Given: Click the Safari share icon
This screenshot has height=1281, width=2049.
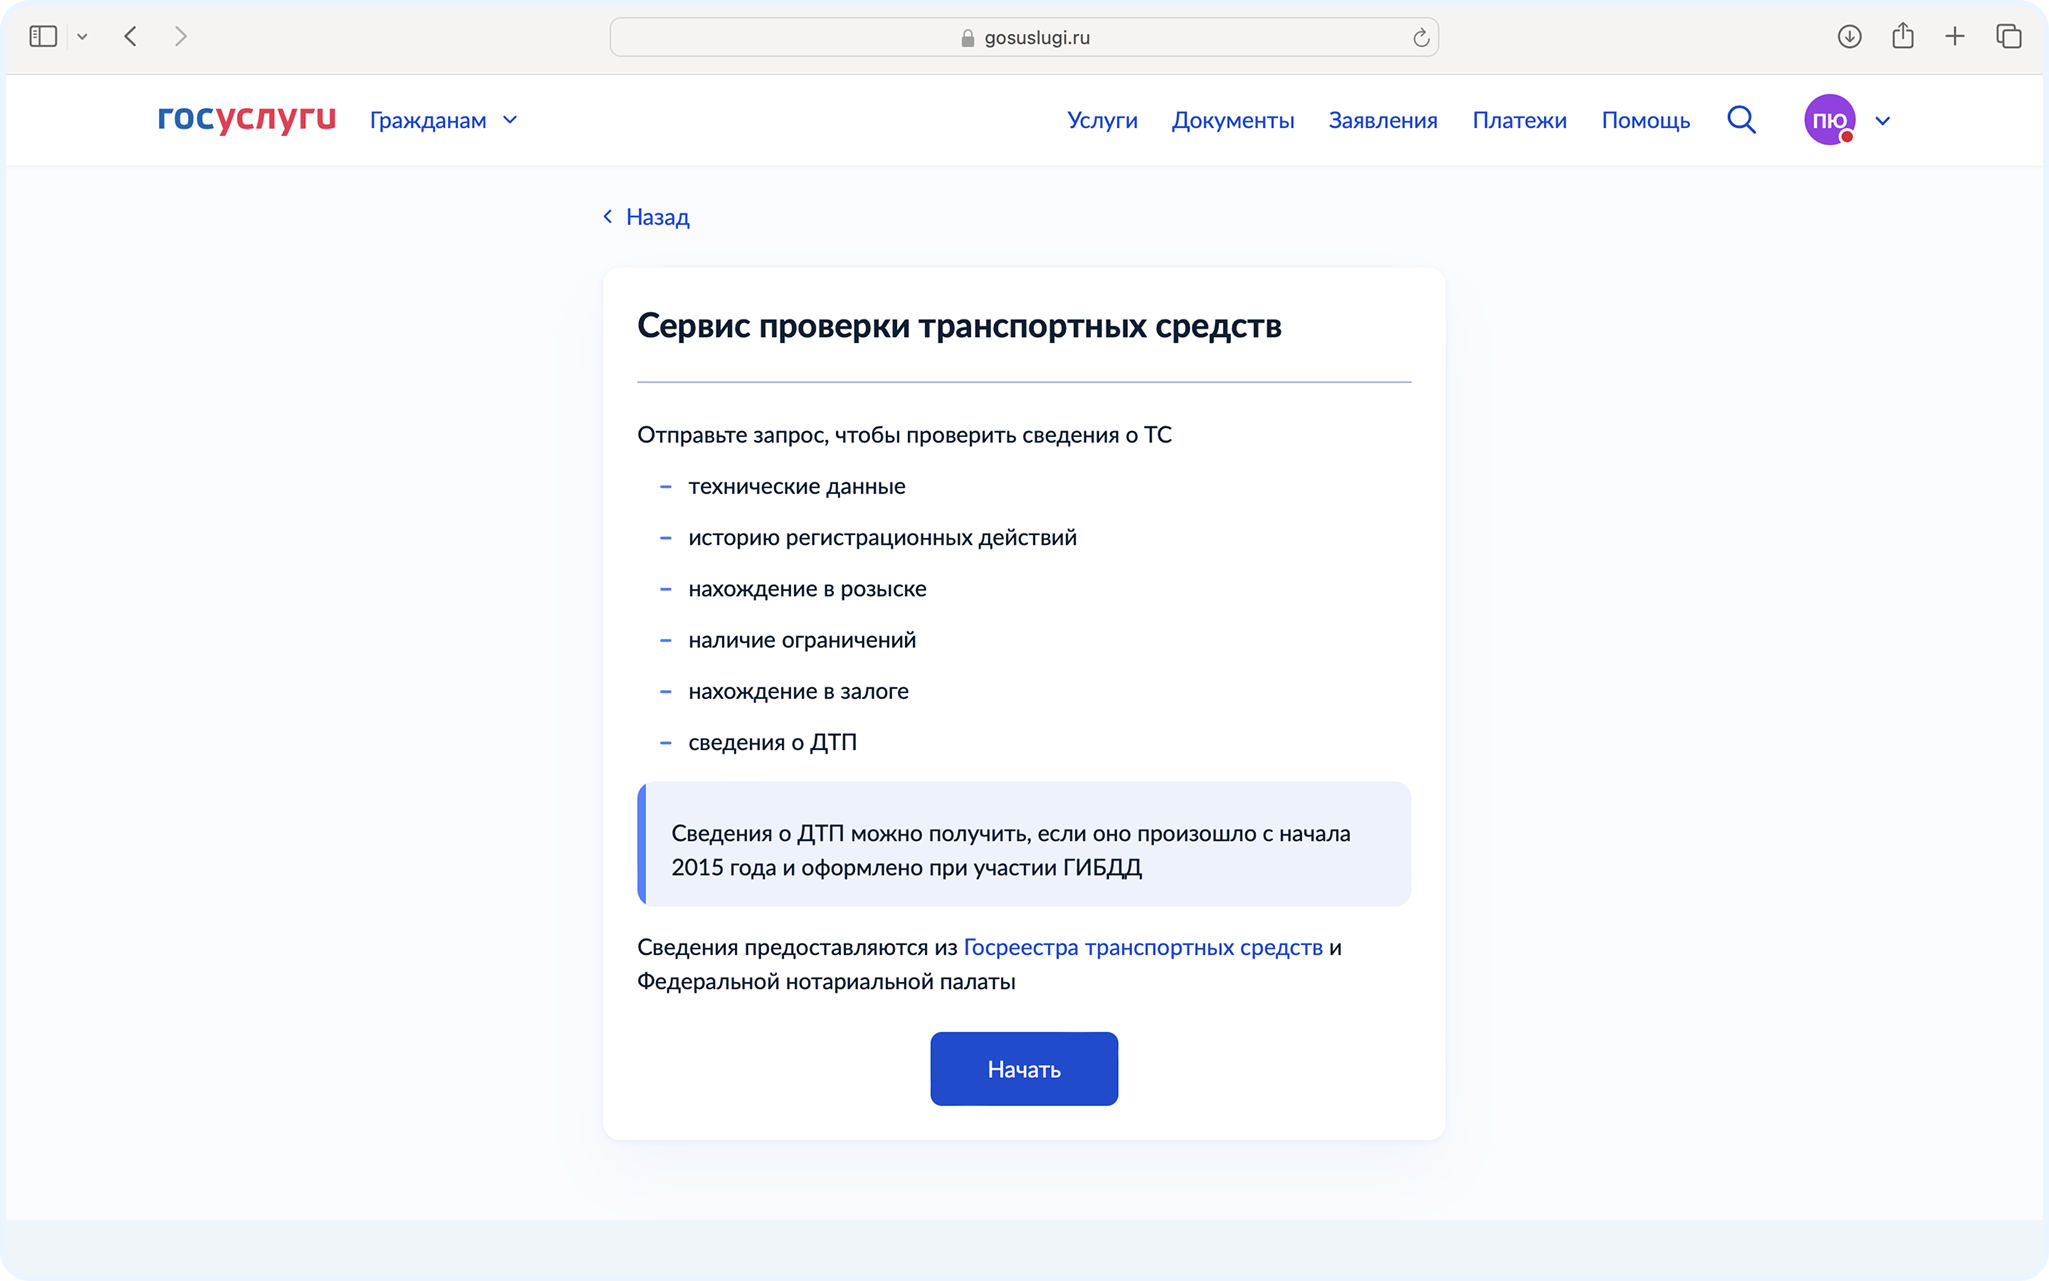Looking at the screenshot, I should click(x=1902, y=37).
